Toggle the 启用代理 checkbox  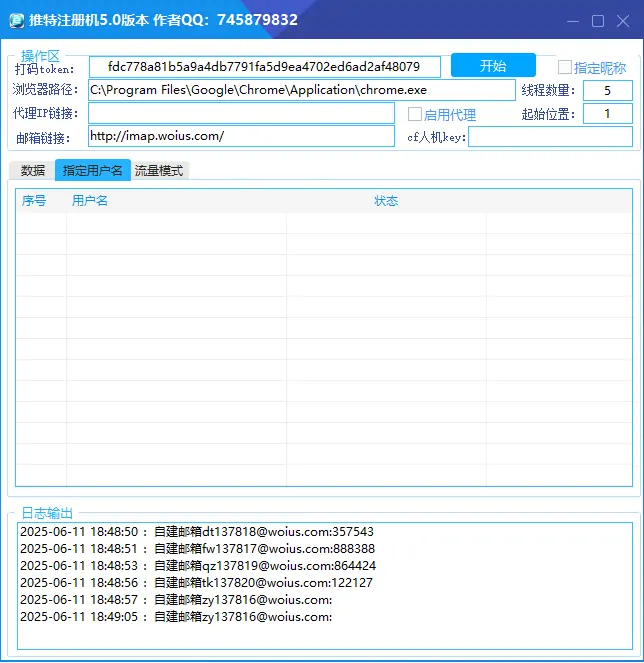pos(414,114)
